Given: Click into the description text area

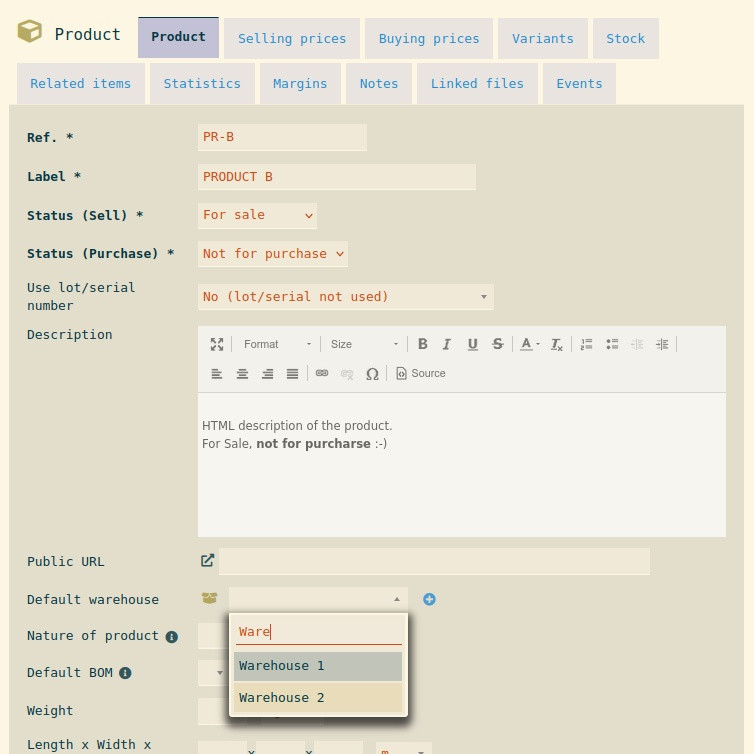Looking at the screenshot, I should 462,465.
